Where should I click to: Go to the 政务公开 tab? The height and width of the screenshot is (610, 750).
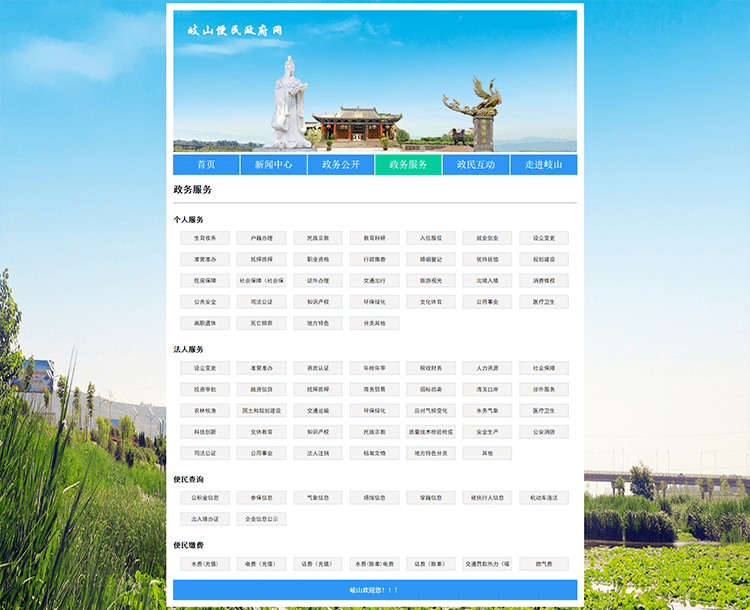(341, 165)
